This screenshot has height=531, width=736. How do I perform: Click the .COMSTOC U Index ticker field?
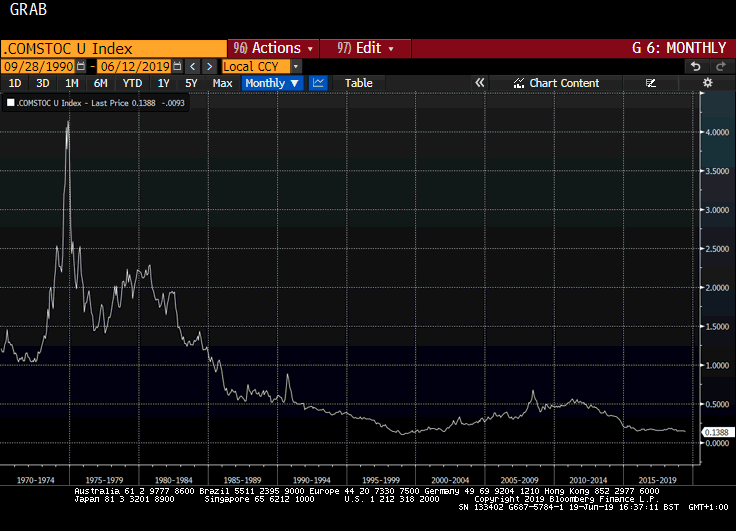112,48
